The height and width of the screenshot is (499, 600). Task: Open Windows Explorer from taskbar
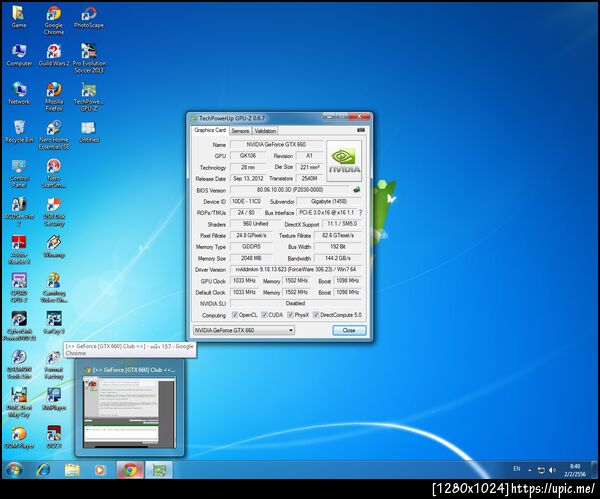coord(72,470)
